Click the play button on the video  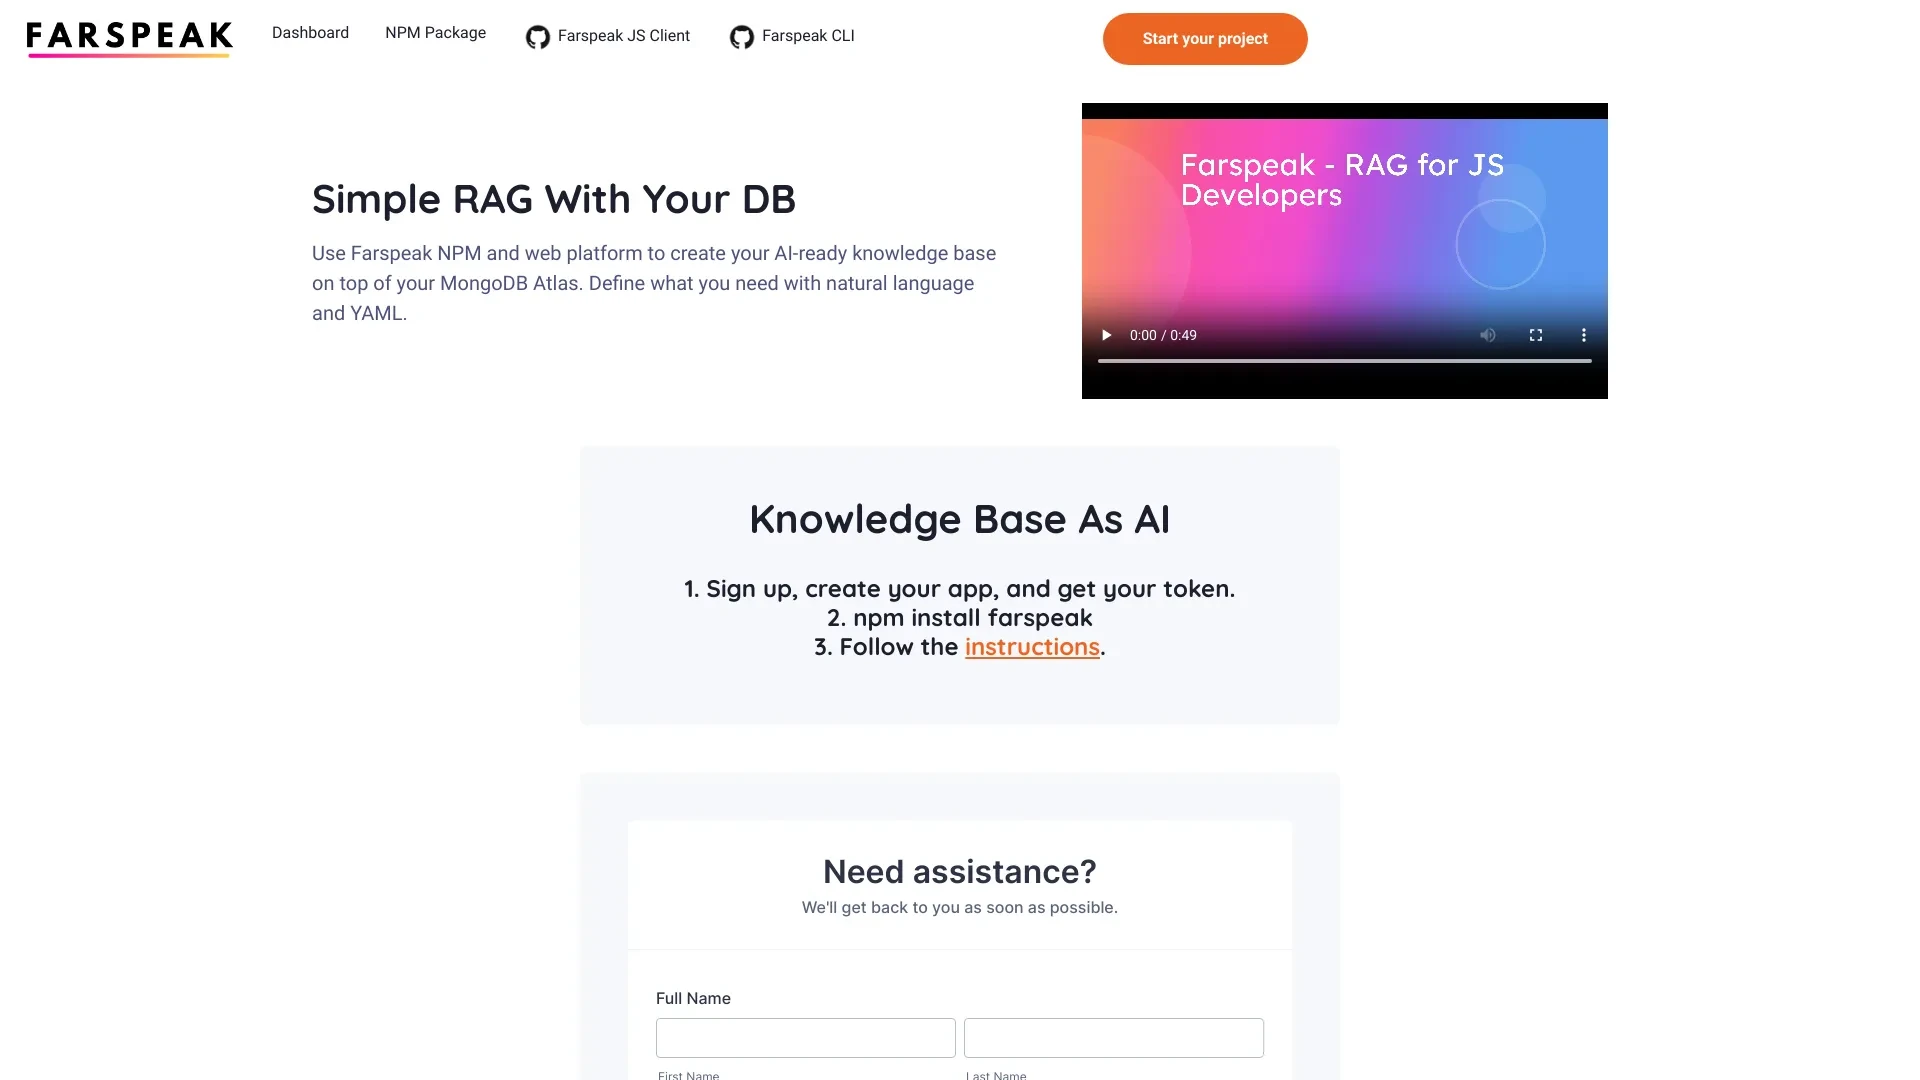pyautogui.click(x=1106, y=335)
